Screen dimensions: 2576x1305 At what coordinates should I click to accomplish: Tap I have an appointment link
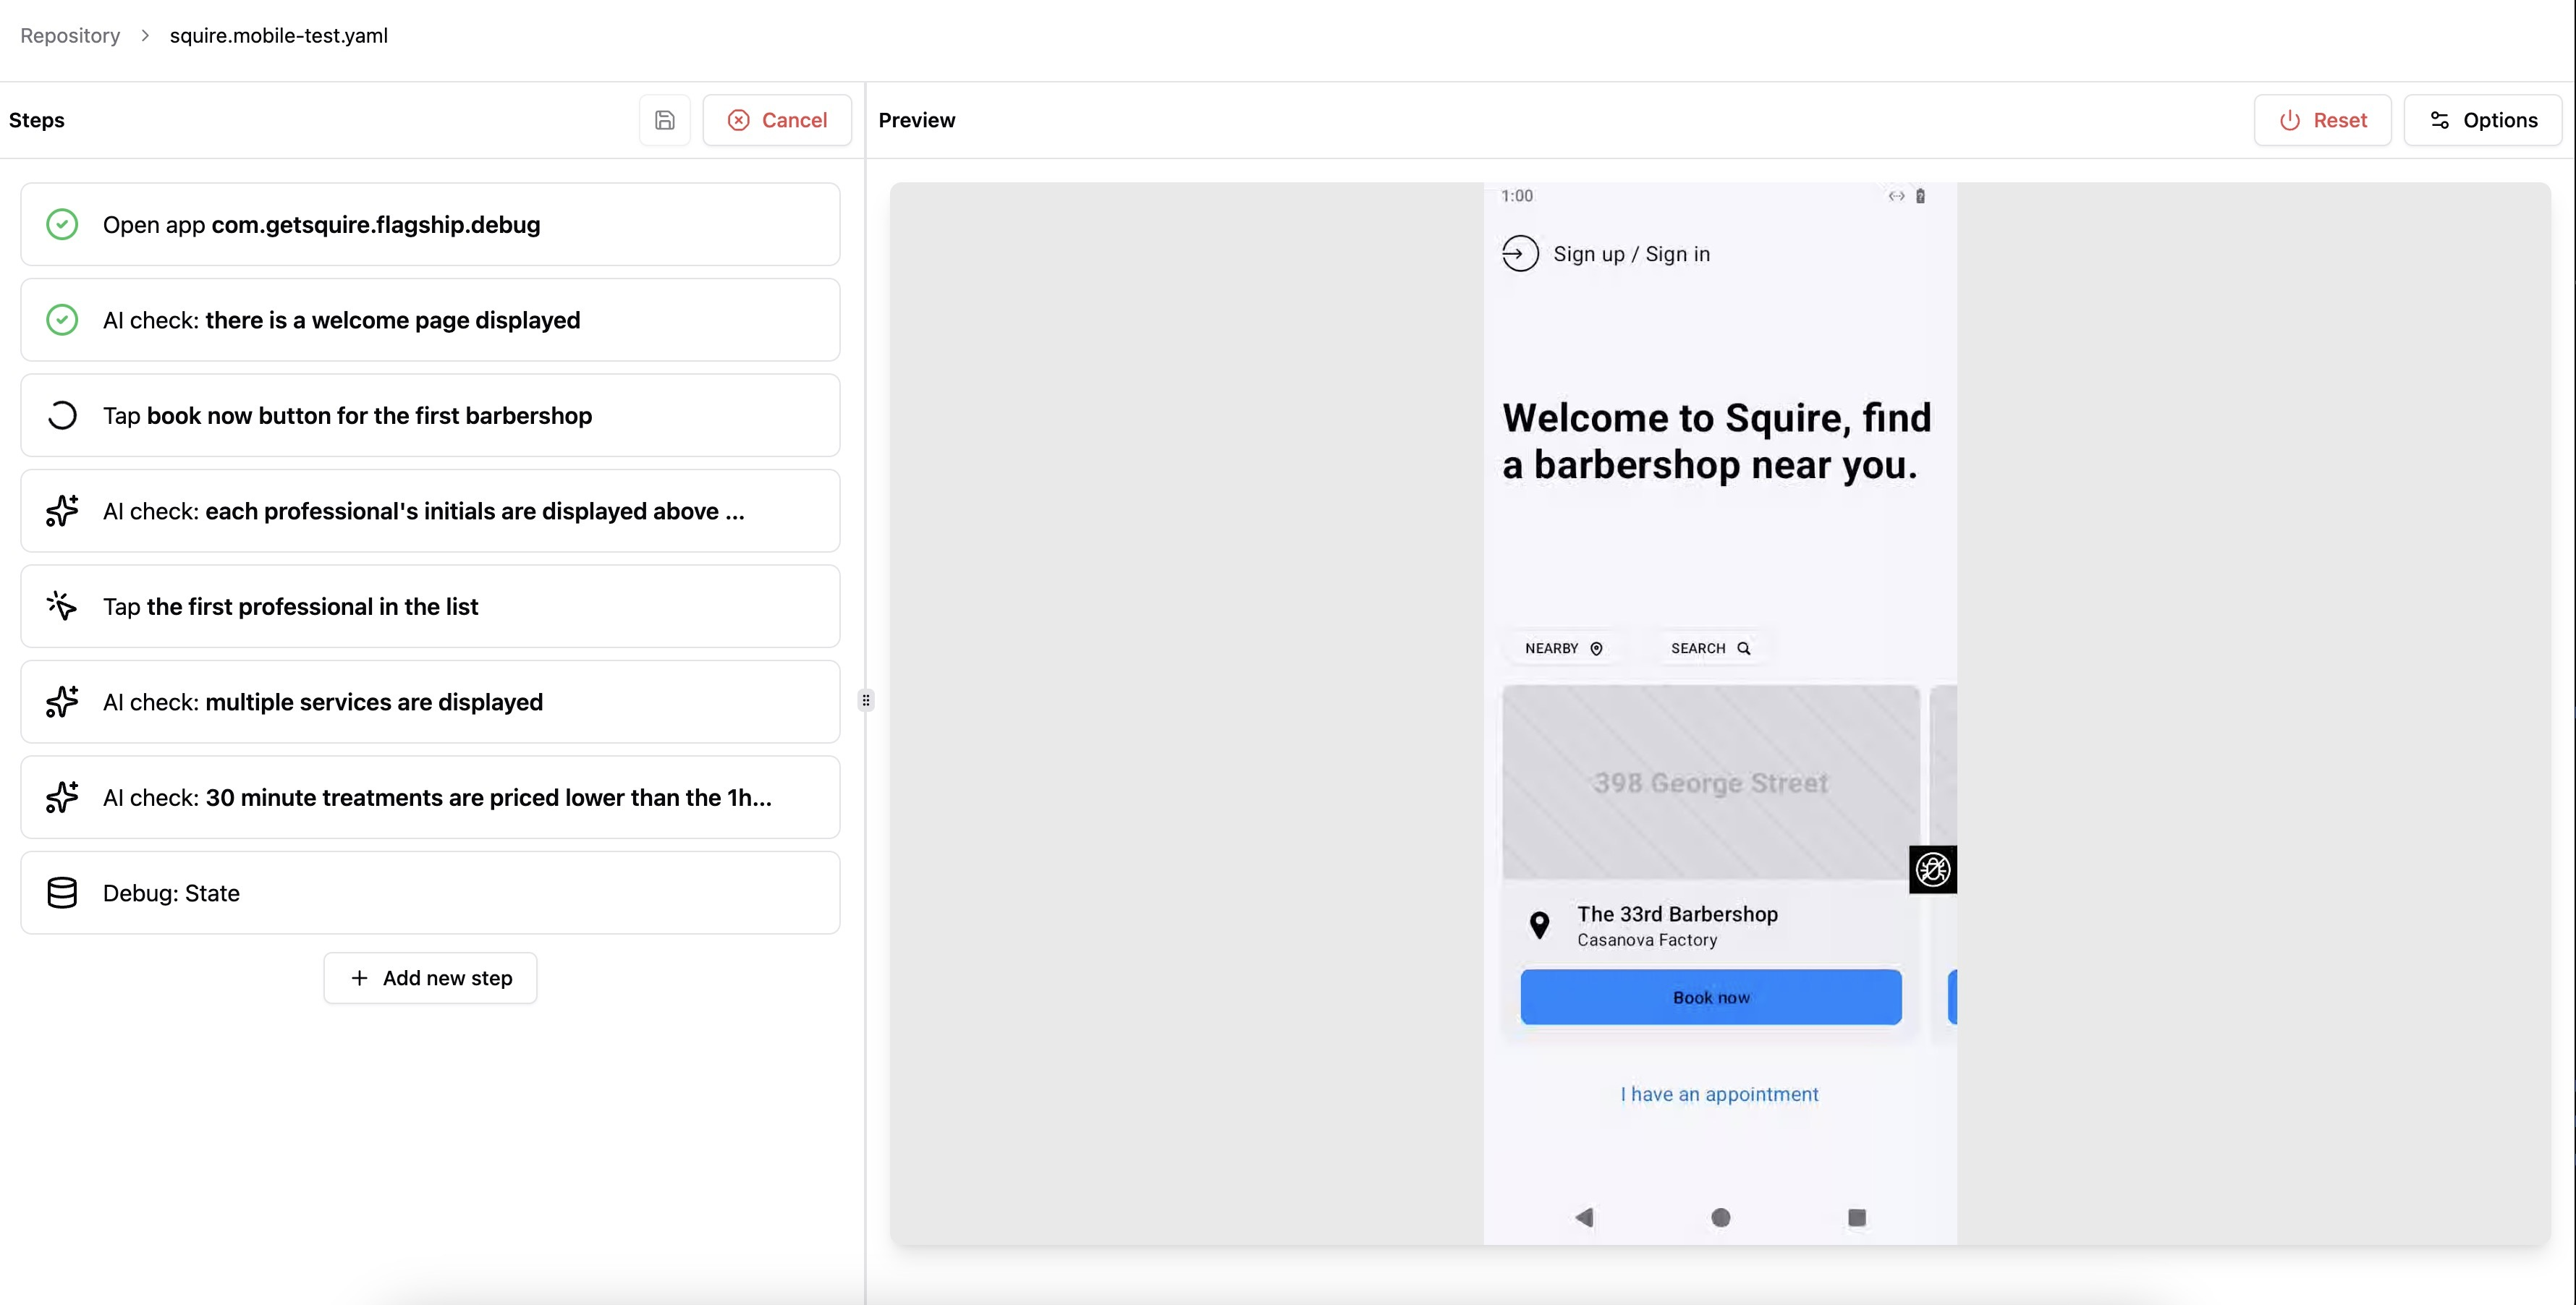(x=1719, y=1094)
